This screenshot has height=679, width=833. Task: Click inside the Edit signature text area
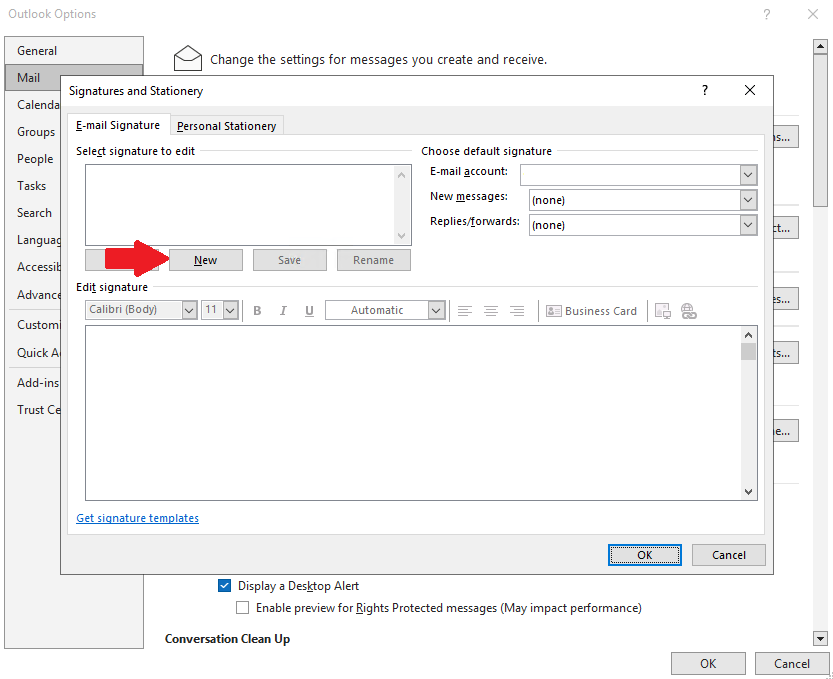tap(413, 413)
